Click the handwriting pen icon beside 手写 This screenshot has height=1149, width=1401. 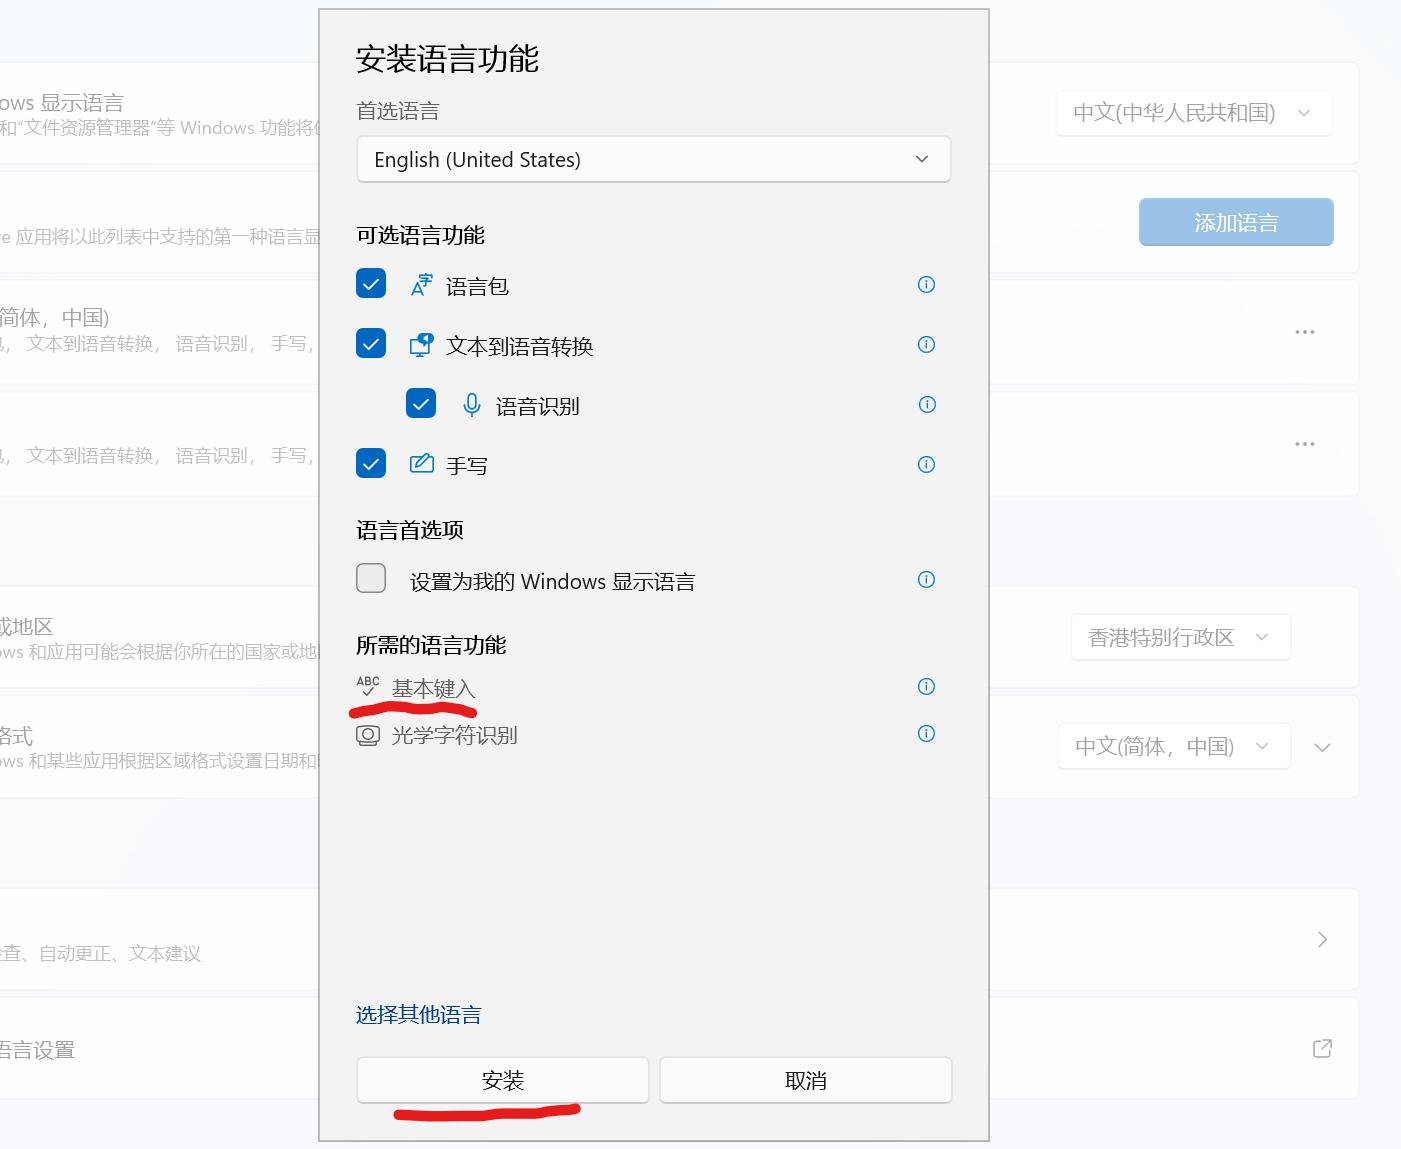point(421,463)
